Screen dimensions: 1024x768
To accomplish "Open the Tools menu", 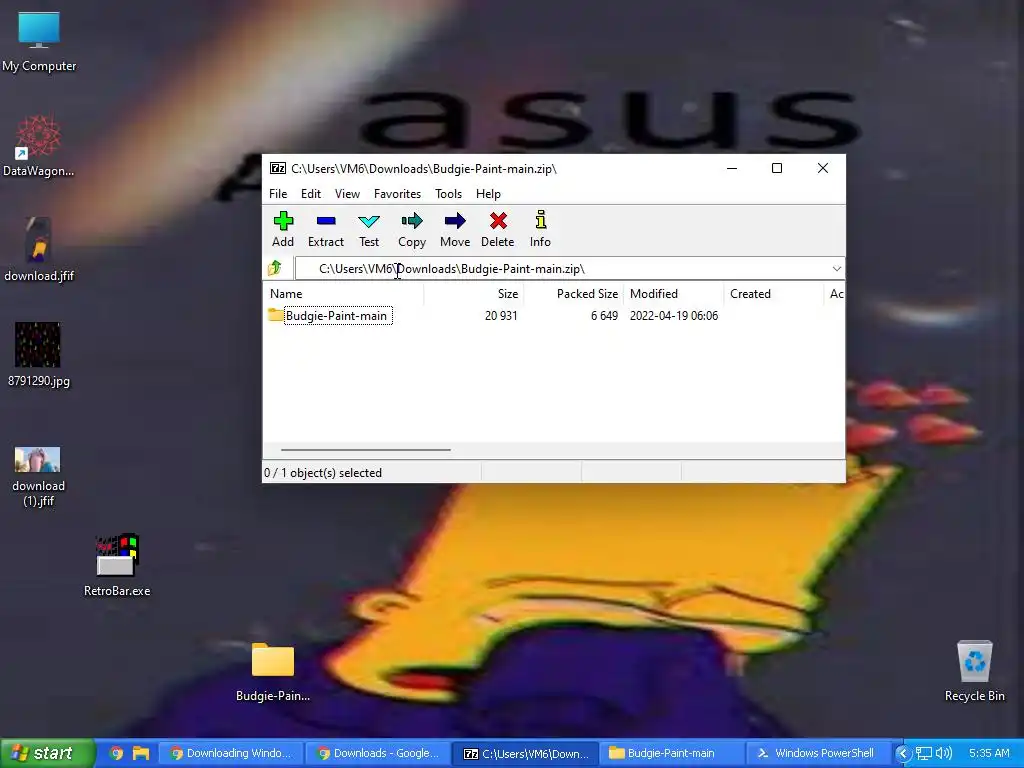I will [x=448, y=194].
